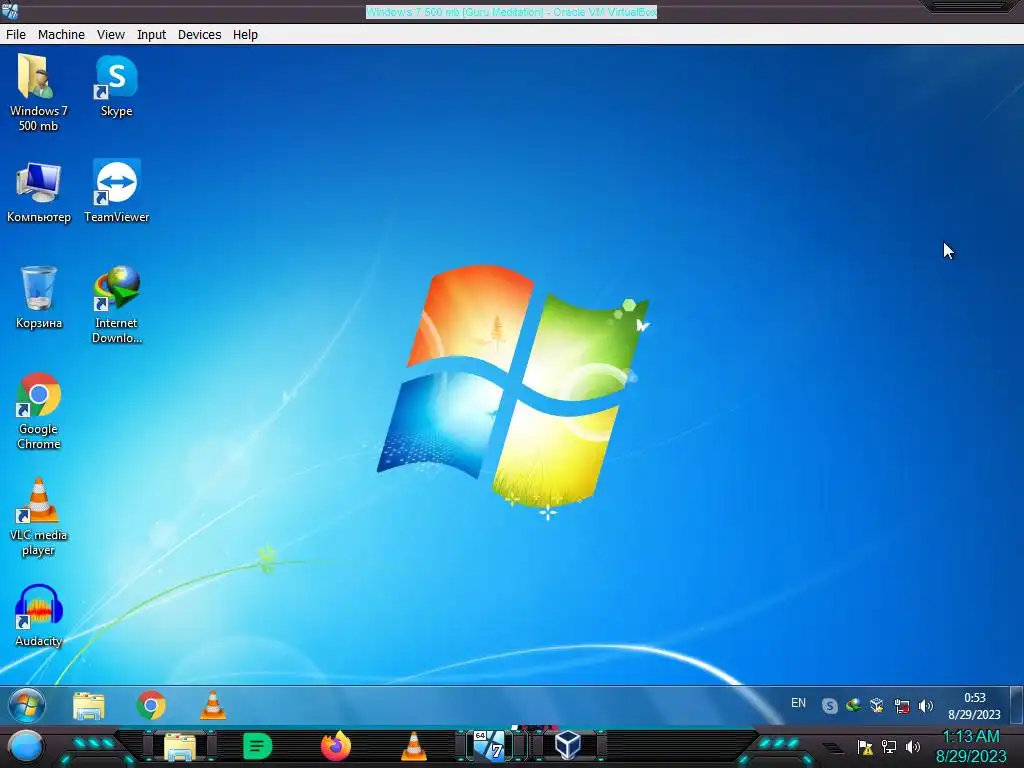The image size is (1024, 768).
Task: Show hidden host tray icons
Action: (x=833, y=748)
